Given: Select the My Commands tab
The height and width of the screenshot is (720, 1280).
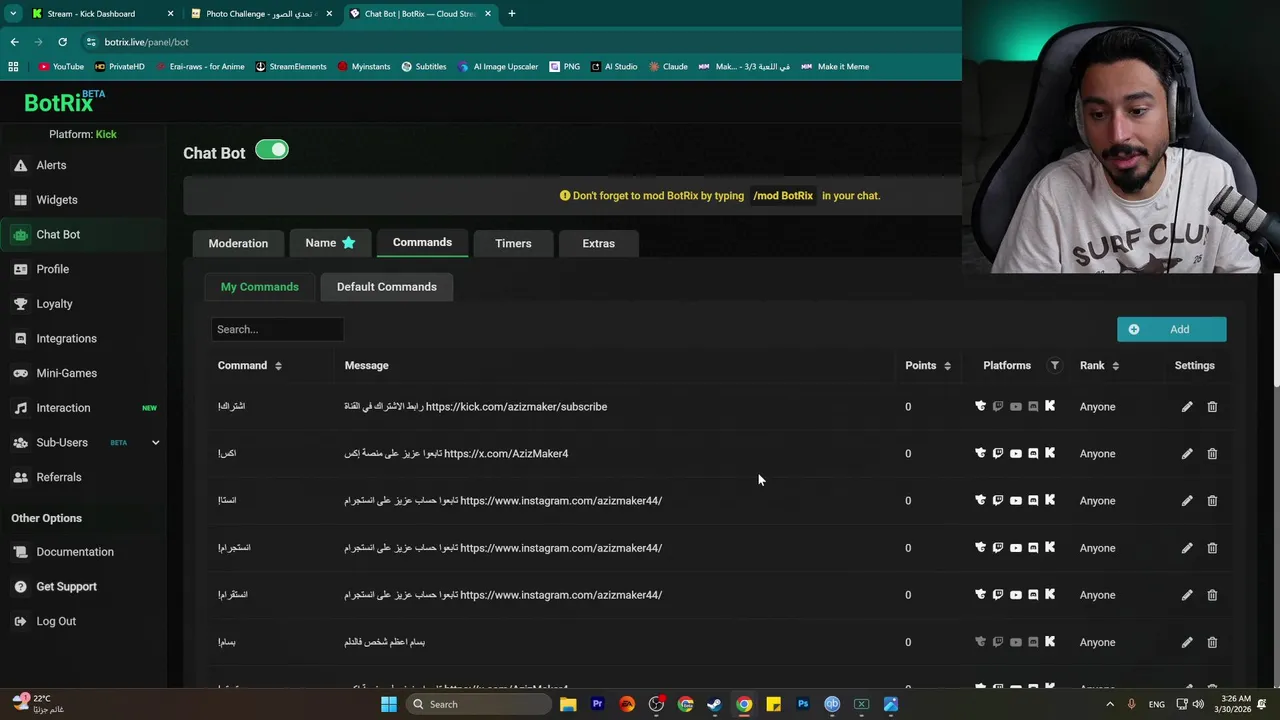Looking at the screenshot, I should [x=260, y=287].
